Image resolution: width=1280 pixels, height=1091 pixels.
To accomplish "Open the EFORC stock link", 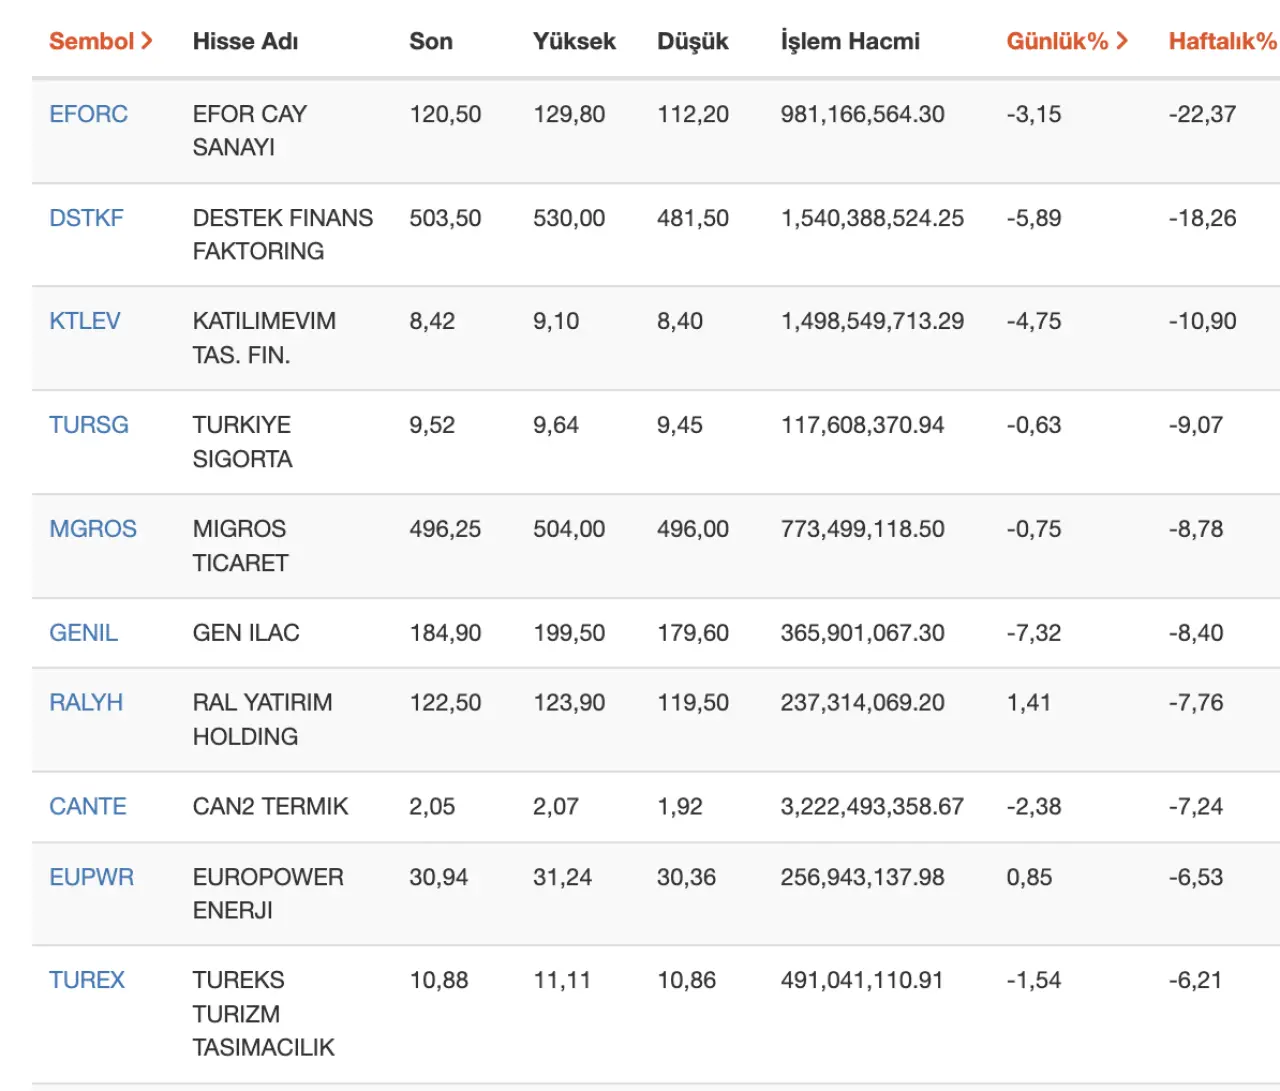I will click(88, 114).
